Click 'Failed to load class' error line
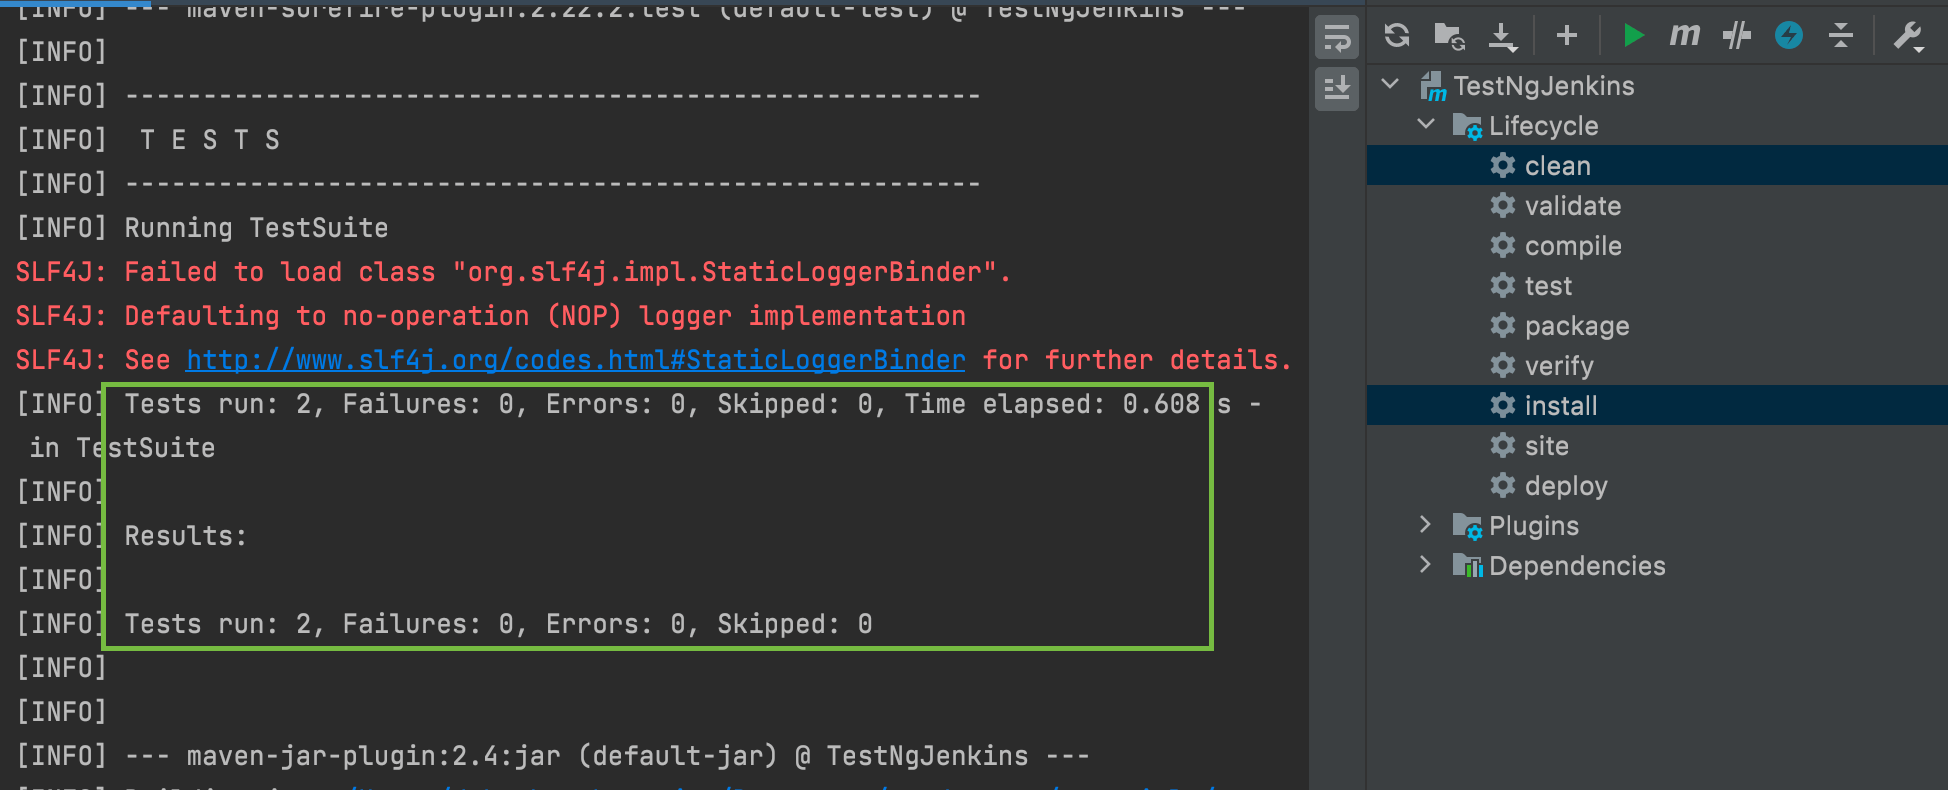Image resolution: width=1948 pixels, height=790 pixels. click(513, 272)
